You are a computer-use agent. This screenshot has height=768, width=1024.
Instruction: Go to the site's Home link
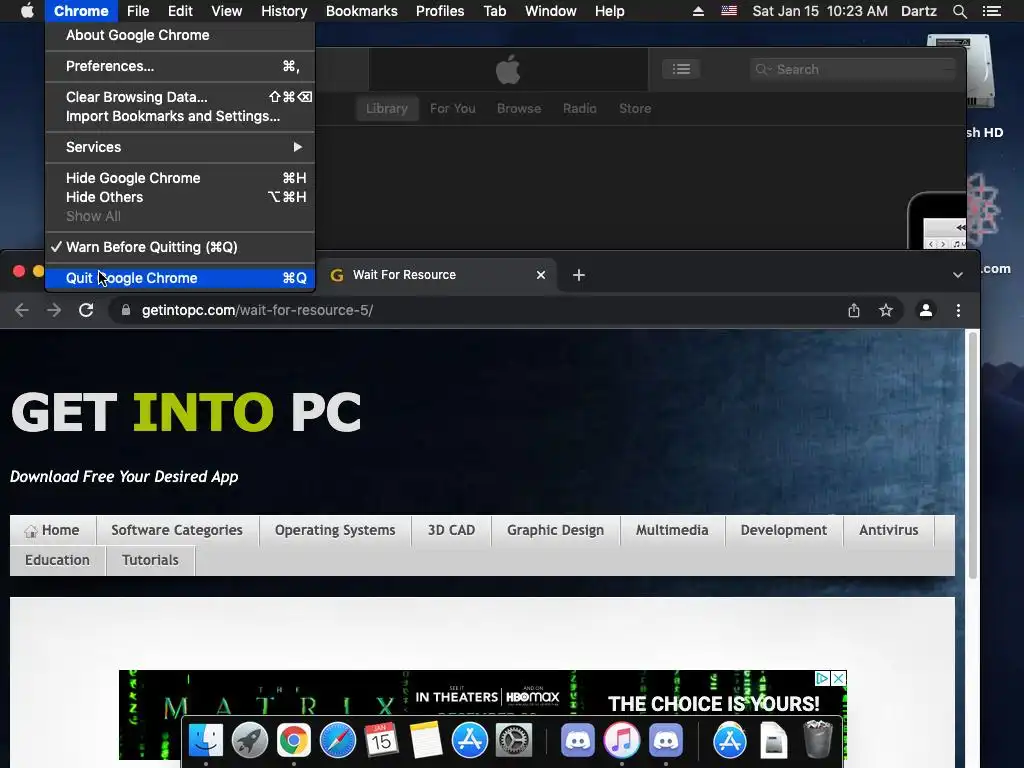tap(52, 530)
